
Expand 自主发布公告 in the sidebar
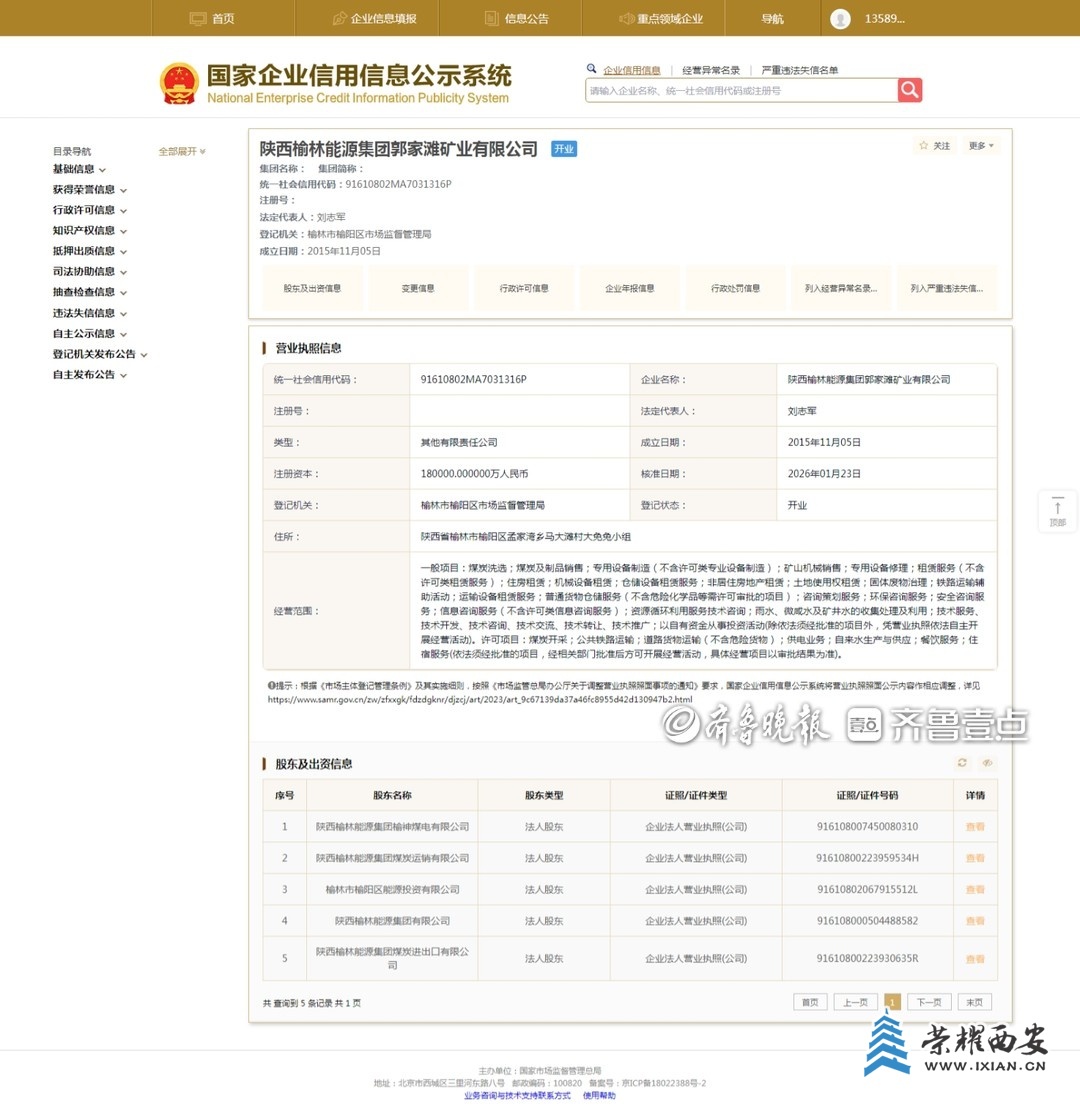click(90, 375)
